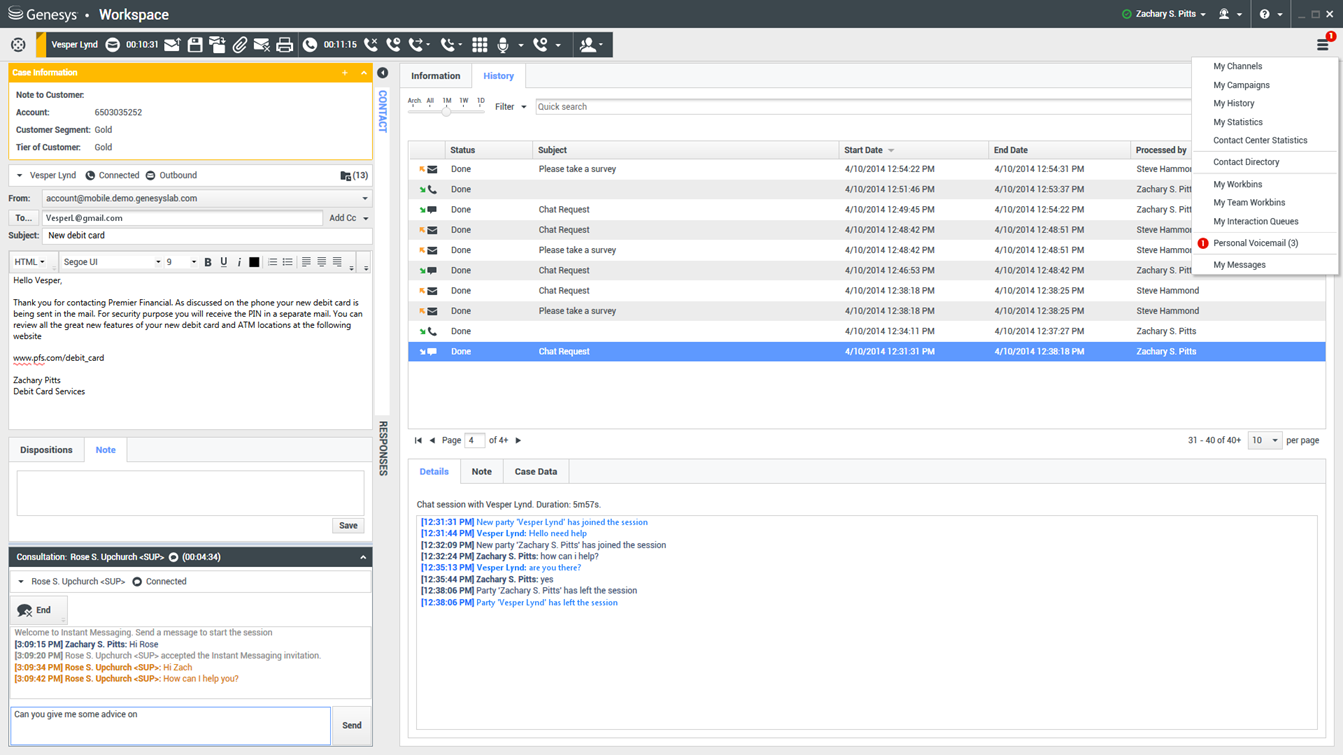Open the dial keypad grid icon
Image resolution: width=1343 pixels, height=756 pixels.
coord(480,45)
